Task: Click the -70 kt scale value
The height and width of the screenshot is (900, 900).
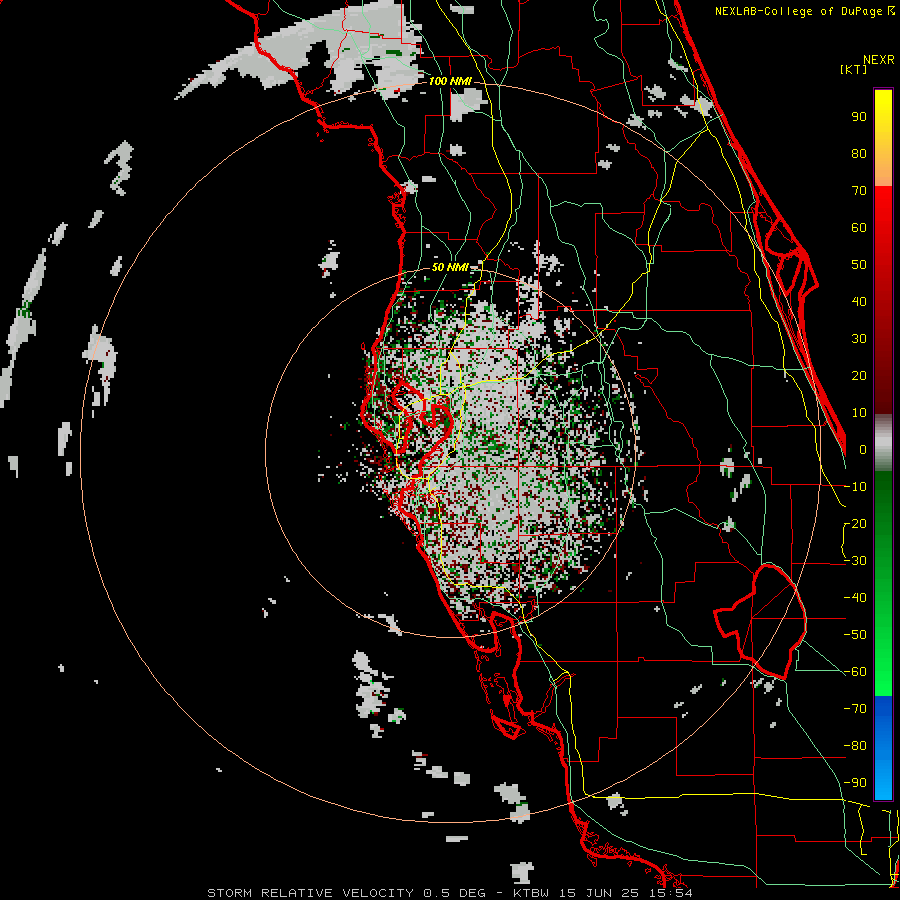Action: click(x=855, y=709)
